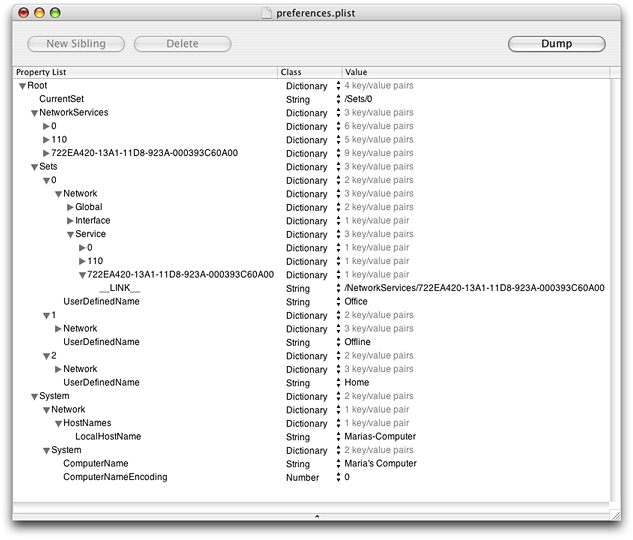The width and height of the screenshot is (633, 540).
Task: Select the ComputerName row
Action: pos(96,464)
